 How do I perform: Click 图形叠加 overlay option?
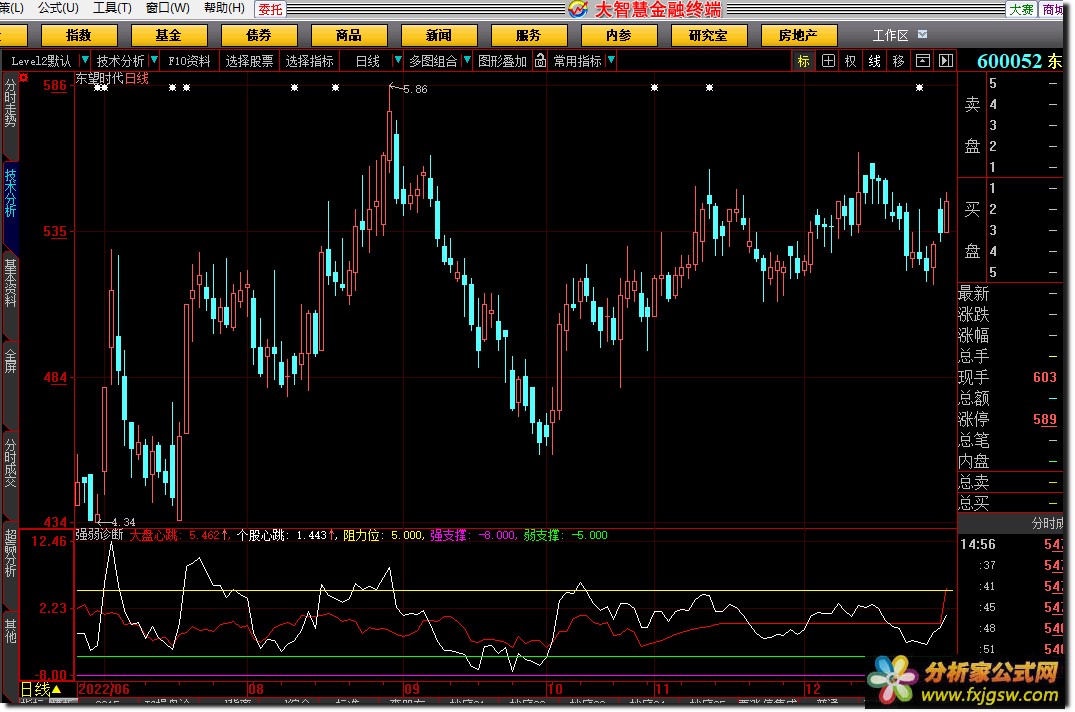tap(503, 61)
